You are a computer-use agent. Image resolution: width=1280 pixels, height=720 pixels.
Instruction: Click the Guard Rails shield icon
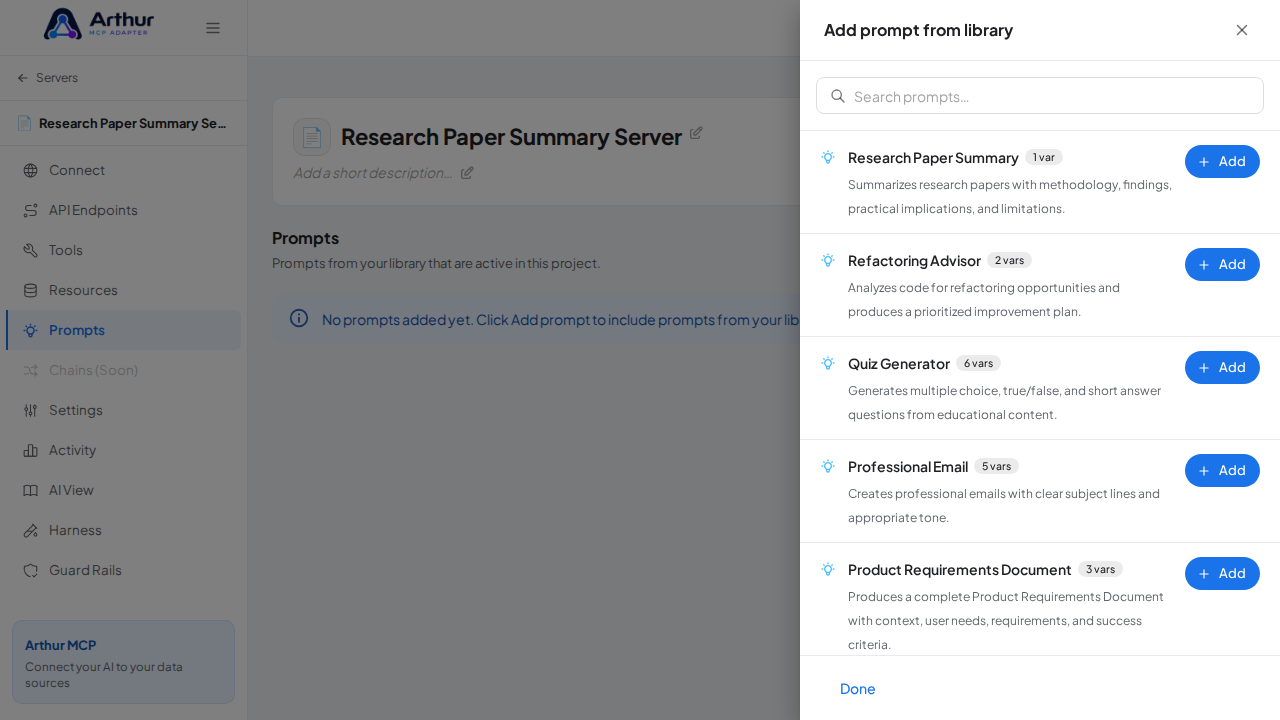(x=31, y=570)
